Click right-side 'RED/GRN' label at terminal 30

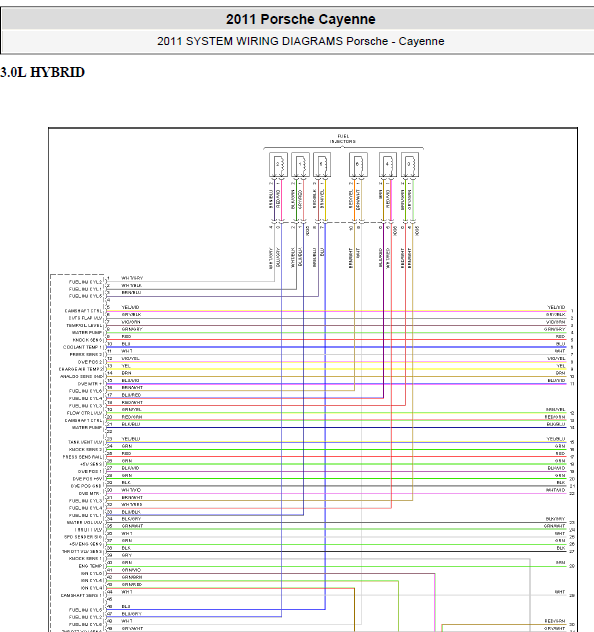(x=555, y=621)
